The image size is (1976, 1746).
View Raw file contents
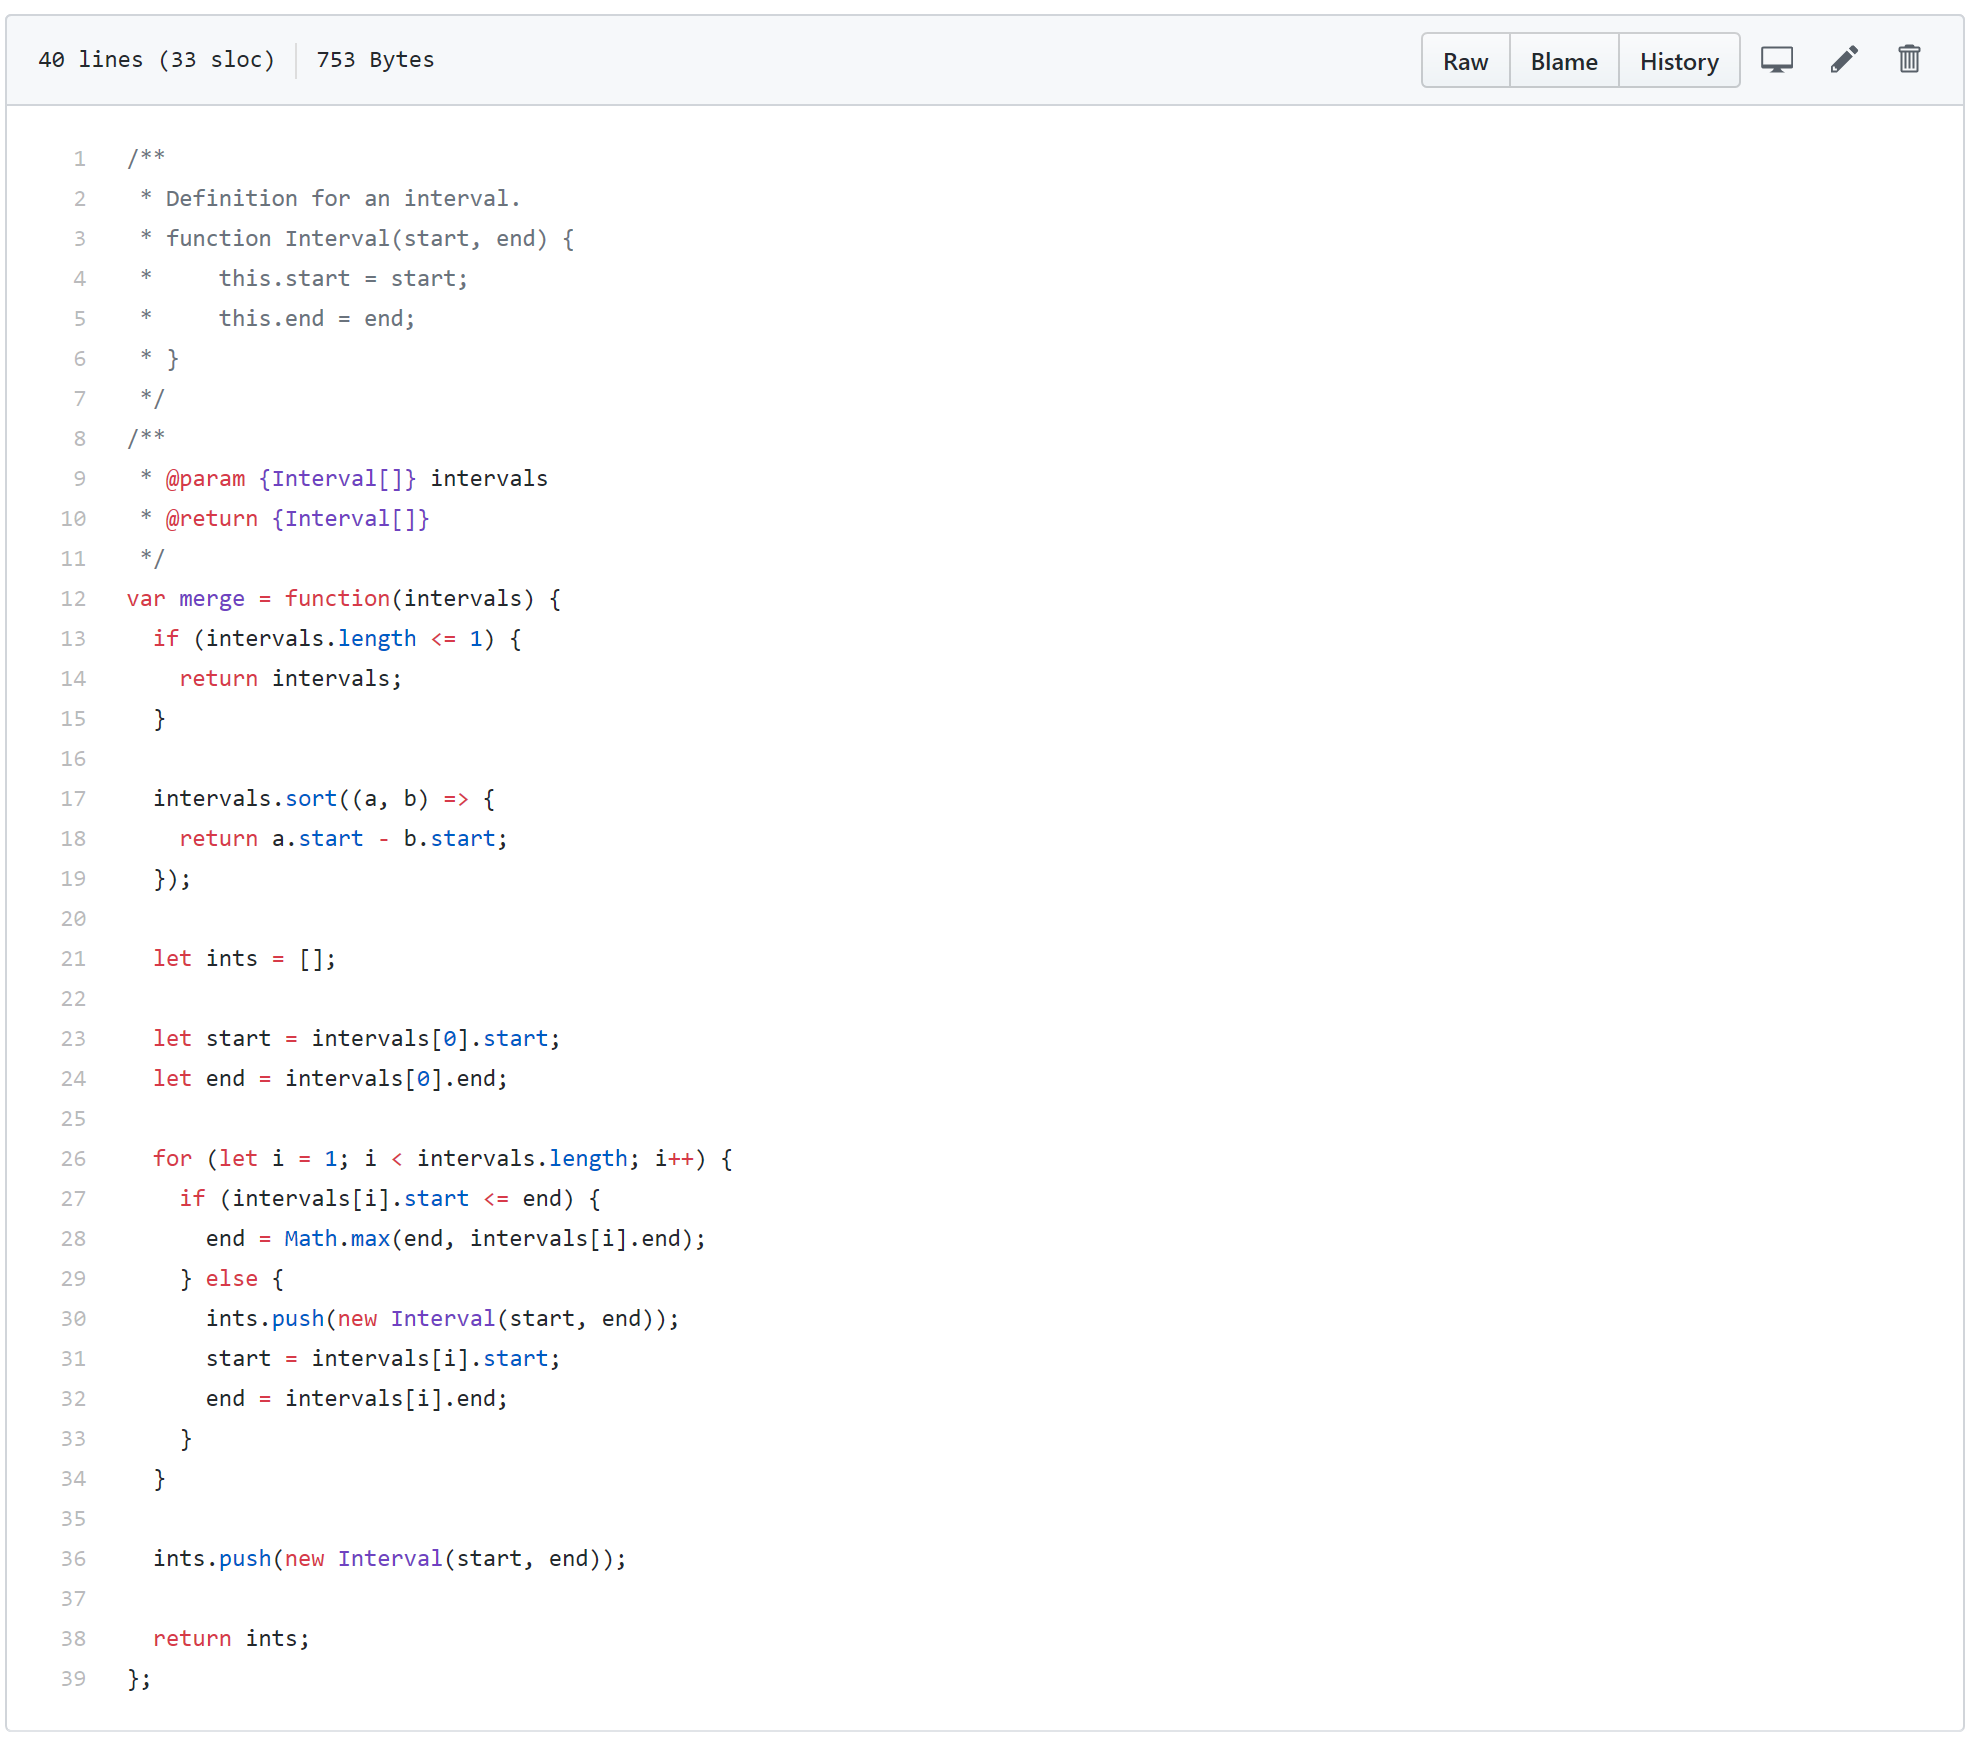[x=1465, y=61]
